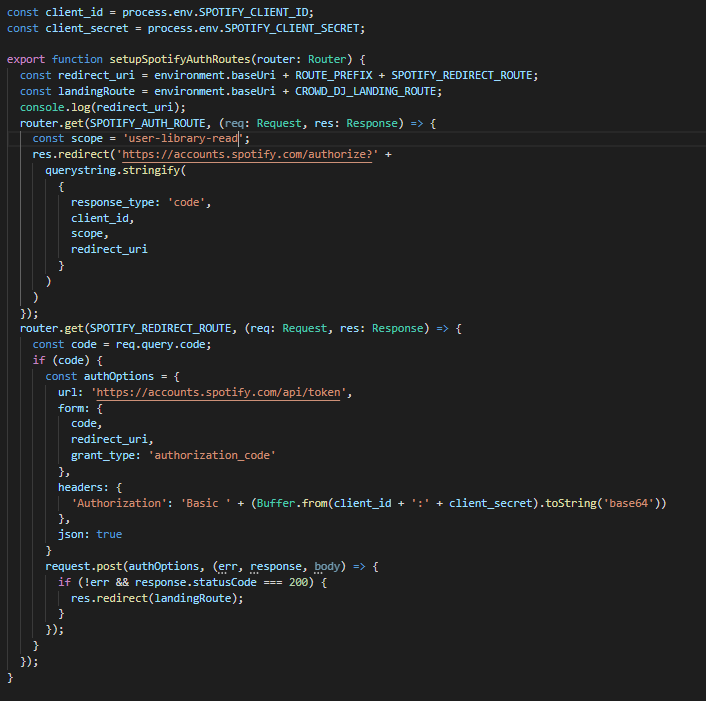
Task: Click the Buffer.from call
Action: coord(292,503)
